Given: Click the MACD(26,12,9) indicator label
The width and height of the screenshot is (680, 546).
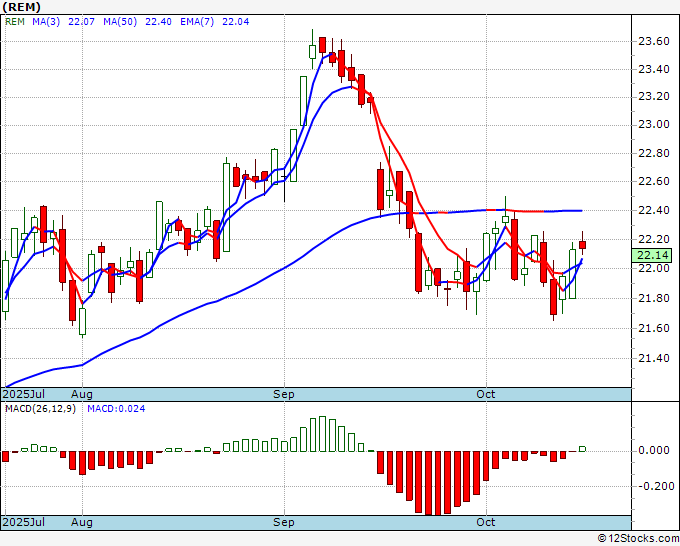Looking at the screenshot, I should [x=40, y=409].
